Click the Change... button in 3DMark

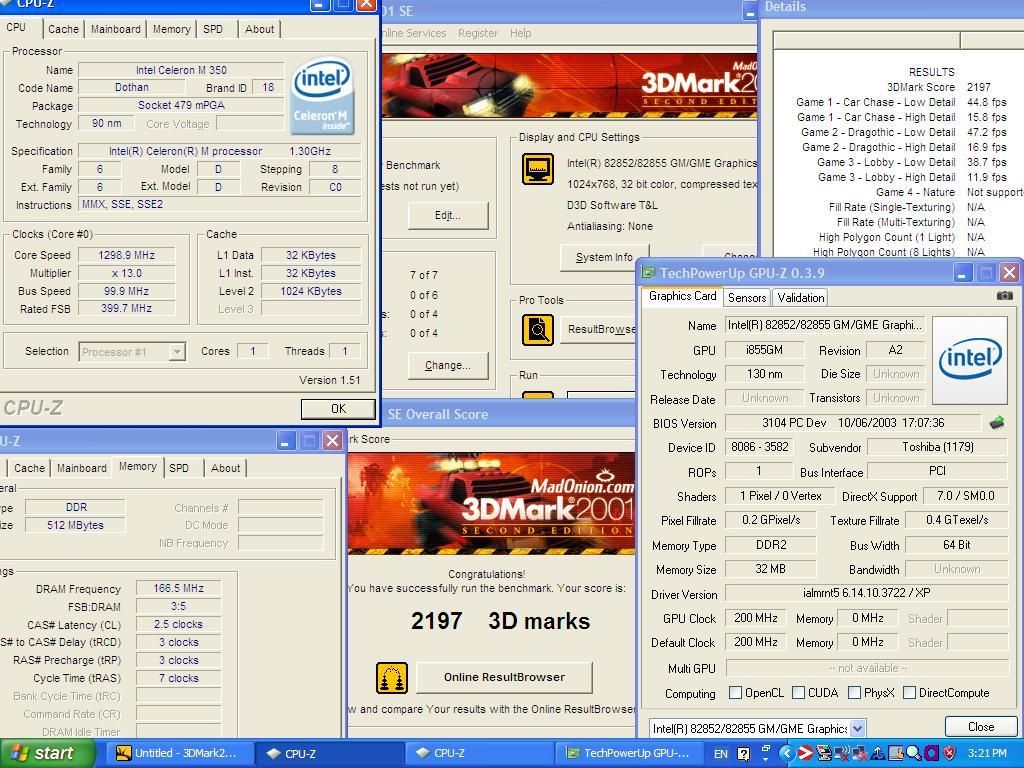448,365
